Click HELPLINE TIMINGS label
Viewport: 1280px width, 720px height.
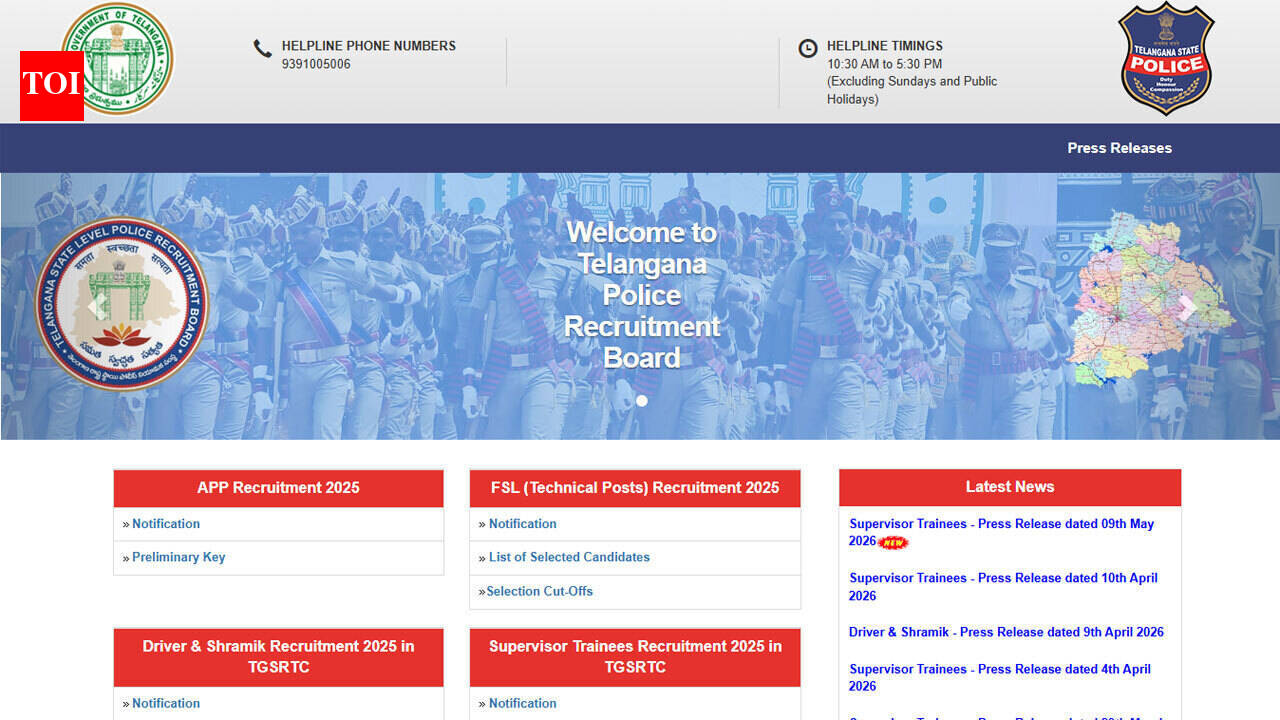pos(885,46)
